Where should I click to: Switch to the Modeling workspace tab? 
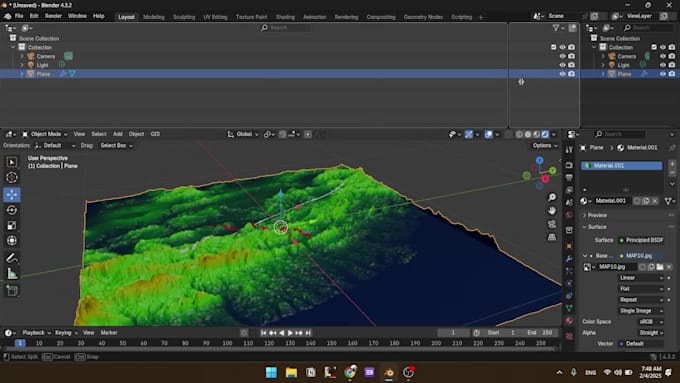154,17
